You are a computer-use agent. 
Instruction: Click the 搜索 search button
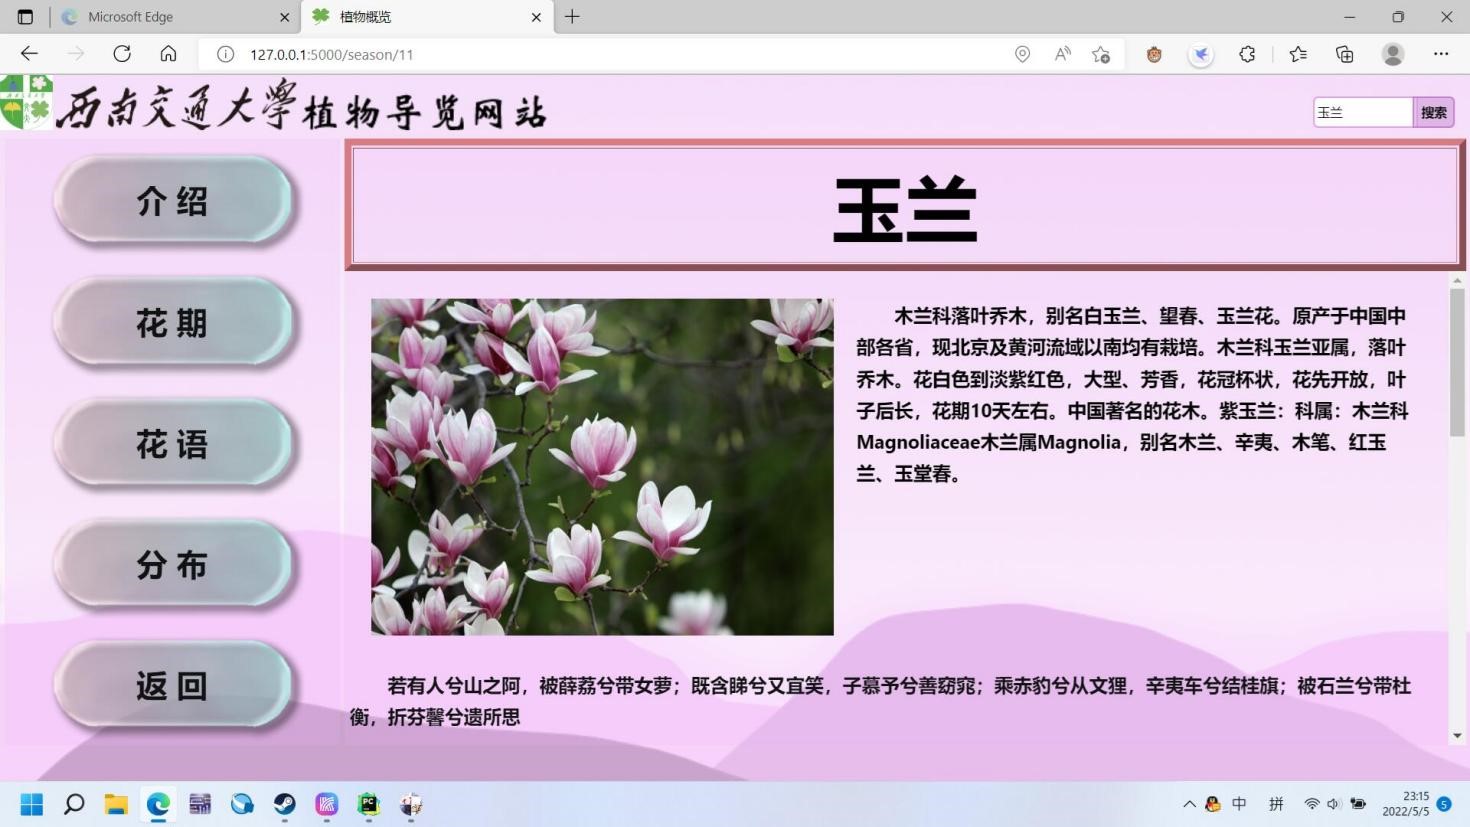click(x=1434, y=112)
